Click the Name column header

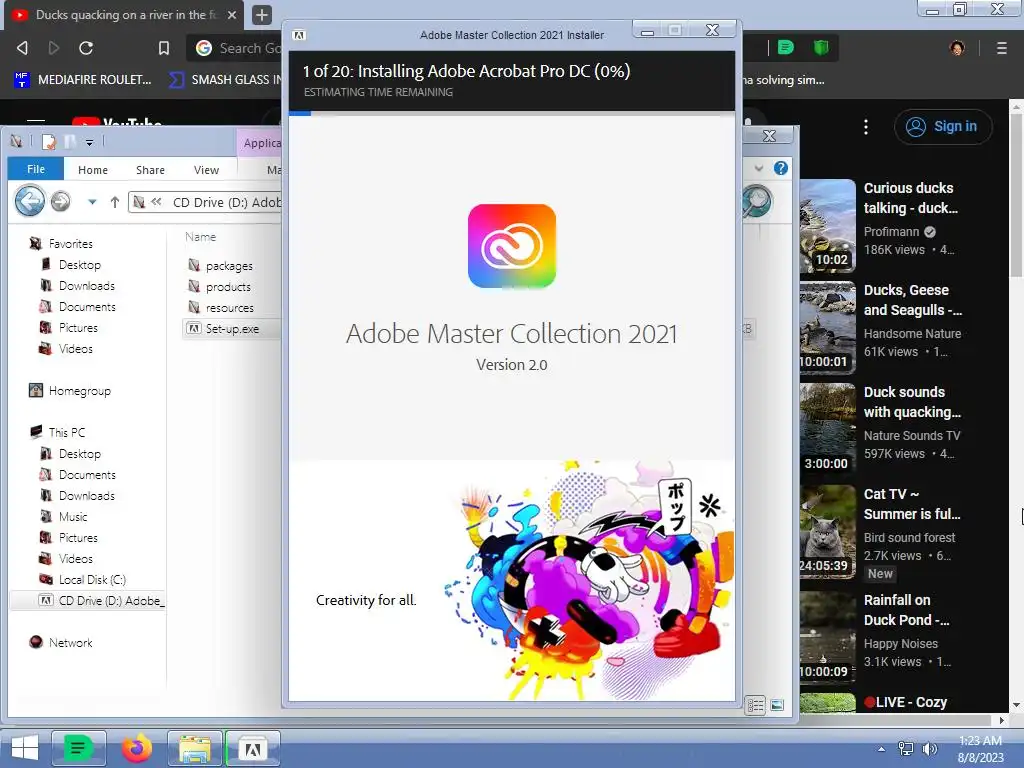[x=200, y=237]
